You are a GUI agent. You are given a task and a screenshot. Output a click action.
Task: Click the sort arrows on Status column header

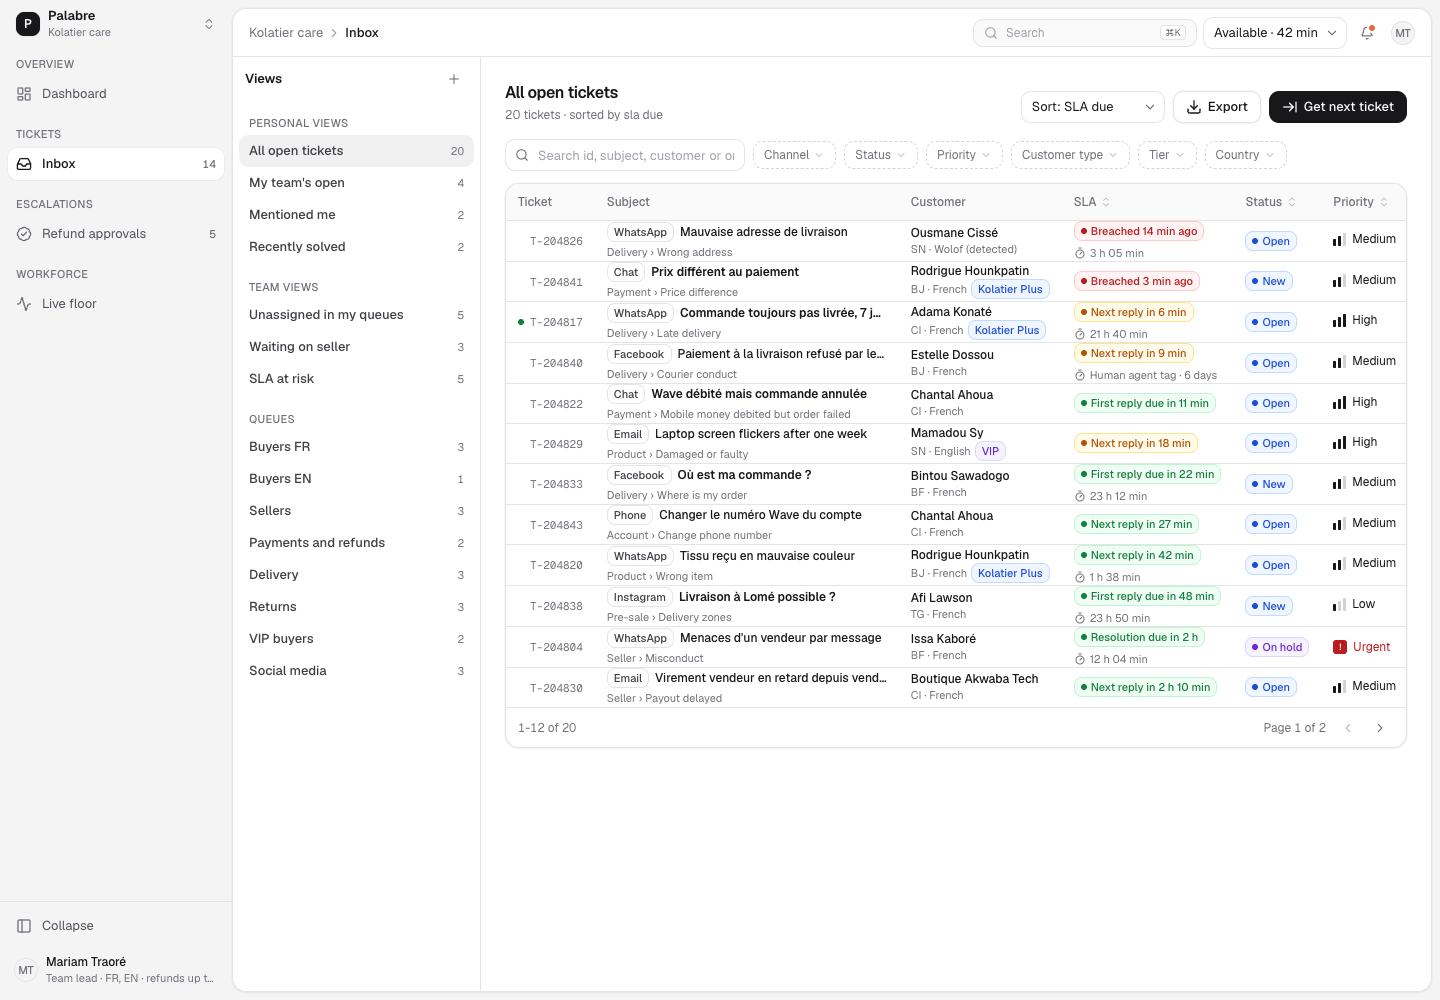[x=1292, y=202]
